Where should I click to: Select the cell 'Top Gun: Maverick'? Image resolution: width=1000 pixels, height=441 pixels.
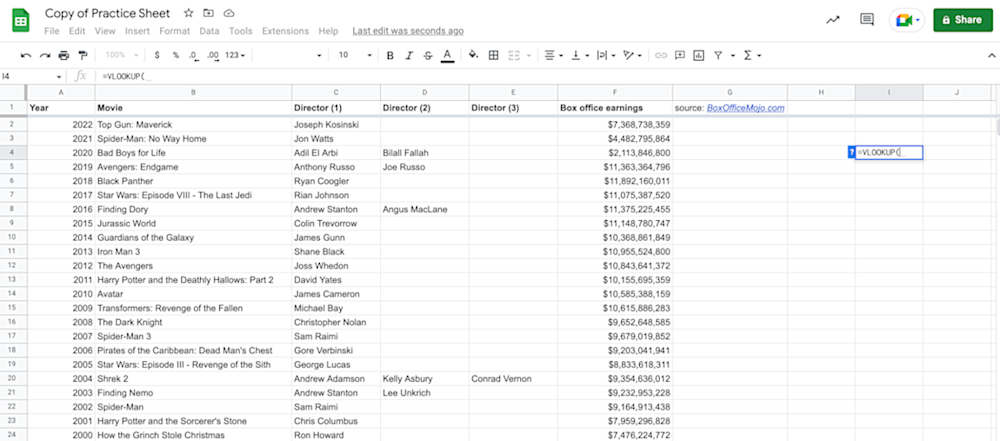point(193,124)
